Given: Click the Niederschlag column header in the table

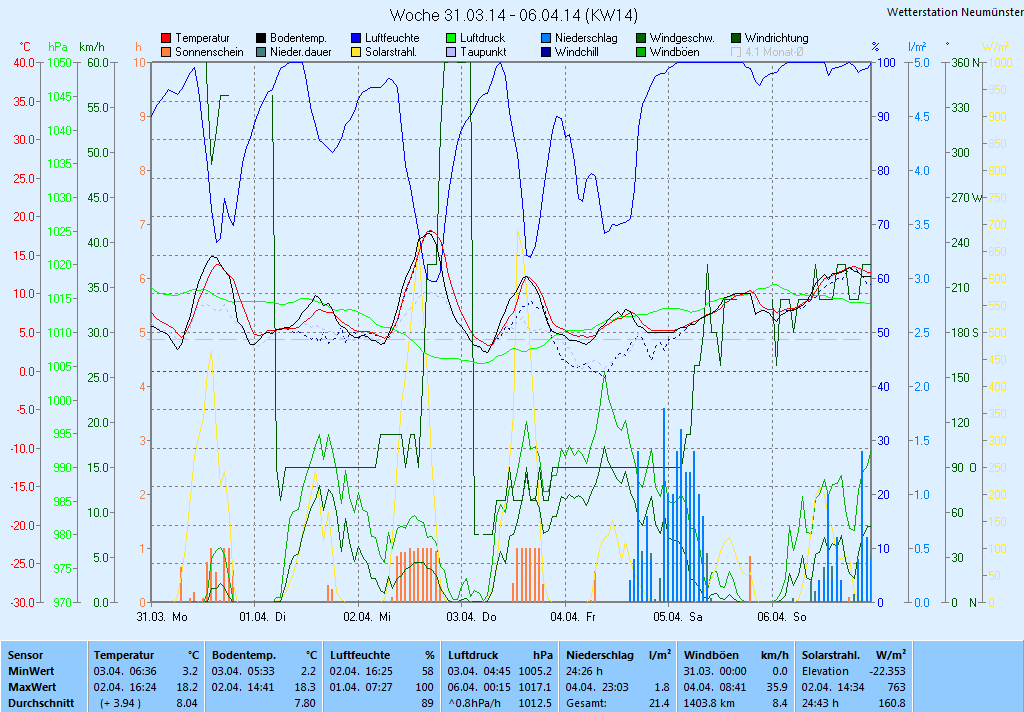Looking at the screenshot, I should 600,655.
